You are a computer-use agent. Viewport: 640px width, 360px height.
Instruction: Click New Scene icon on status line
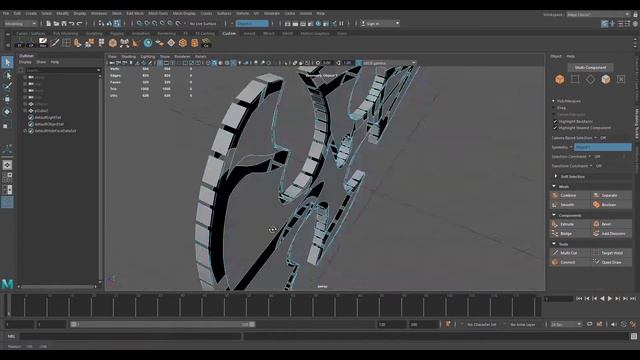click(48, 24)
